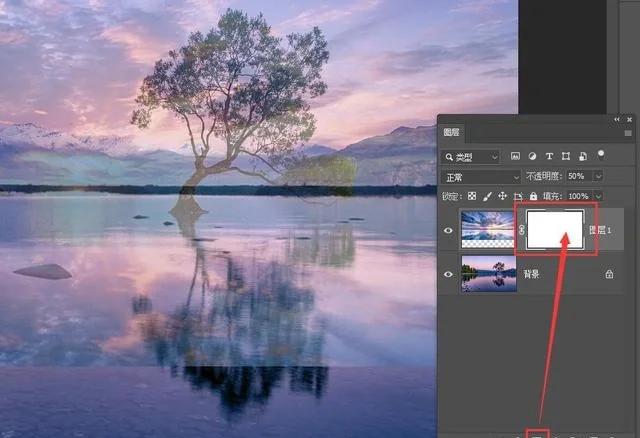Viewport: 640px width, 438px height.
Task: Click the pixel layer filter icon
Action: (x=515, y=157)
